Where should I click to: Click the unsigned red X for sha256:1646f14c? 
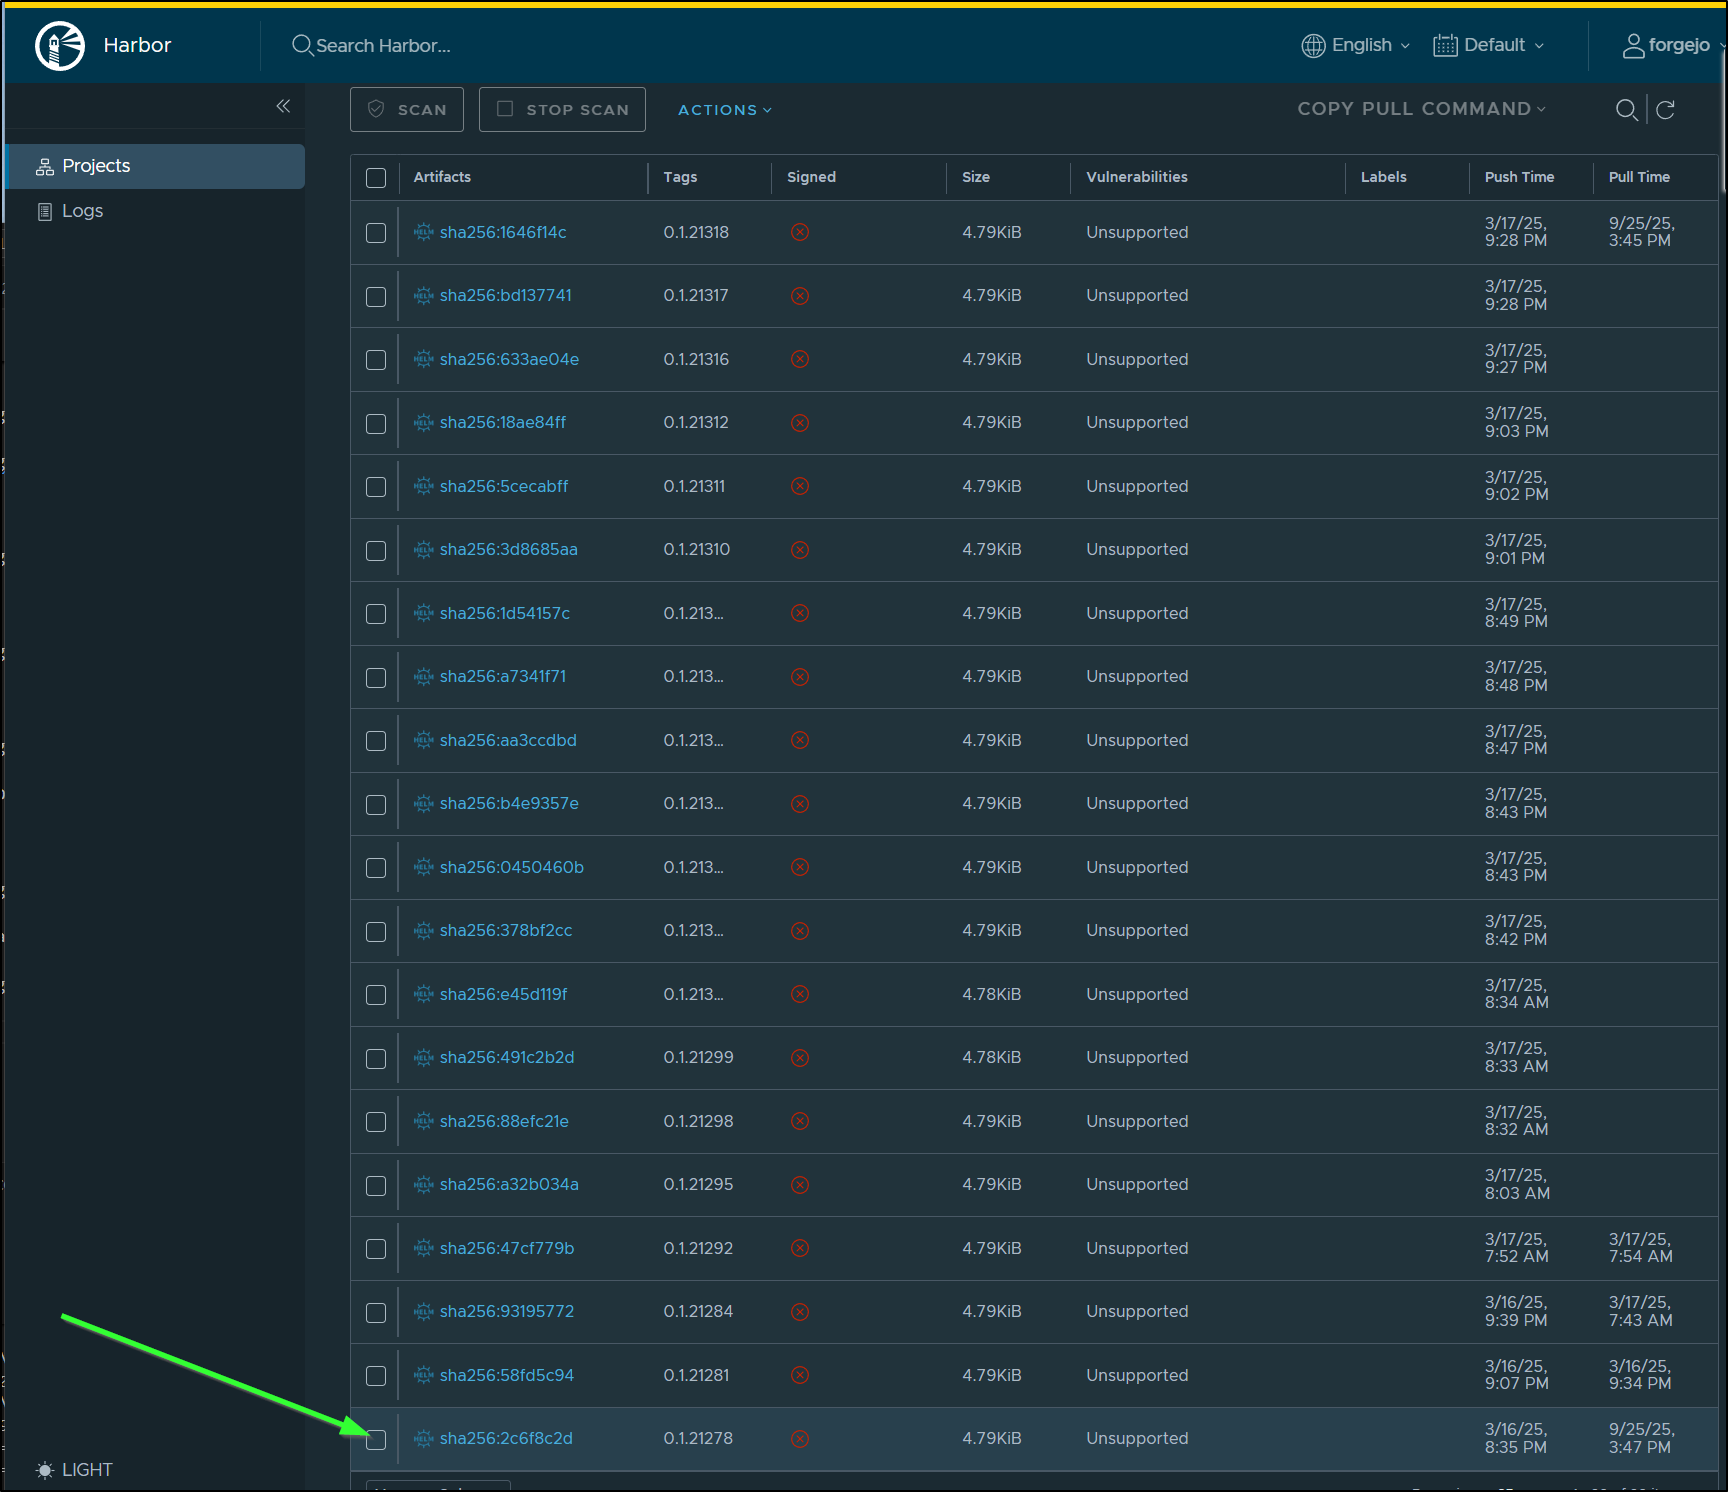click(x=799, y=232)
